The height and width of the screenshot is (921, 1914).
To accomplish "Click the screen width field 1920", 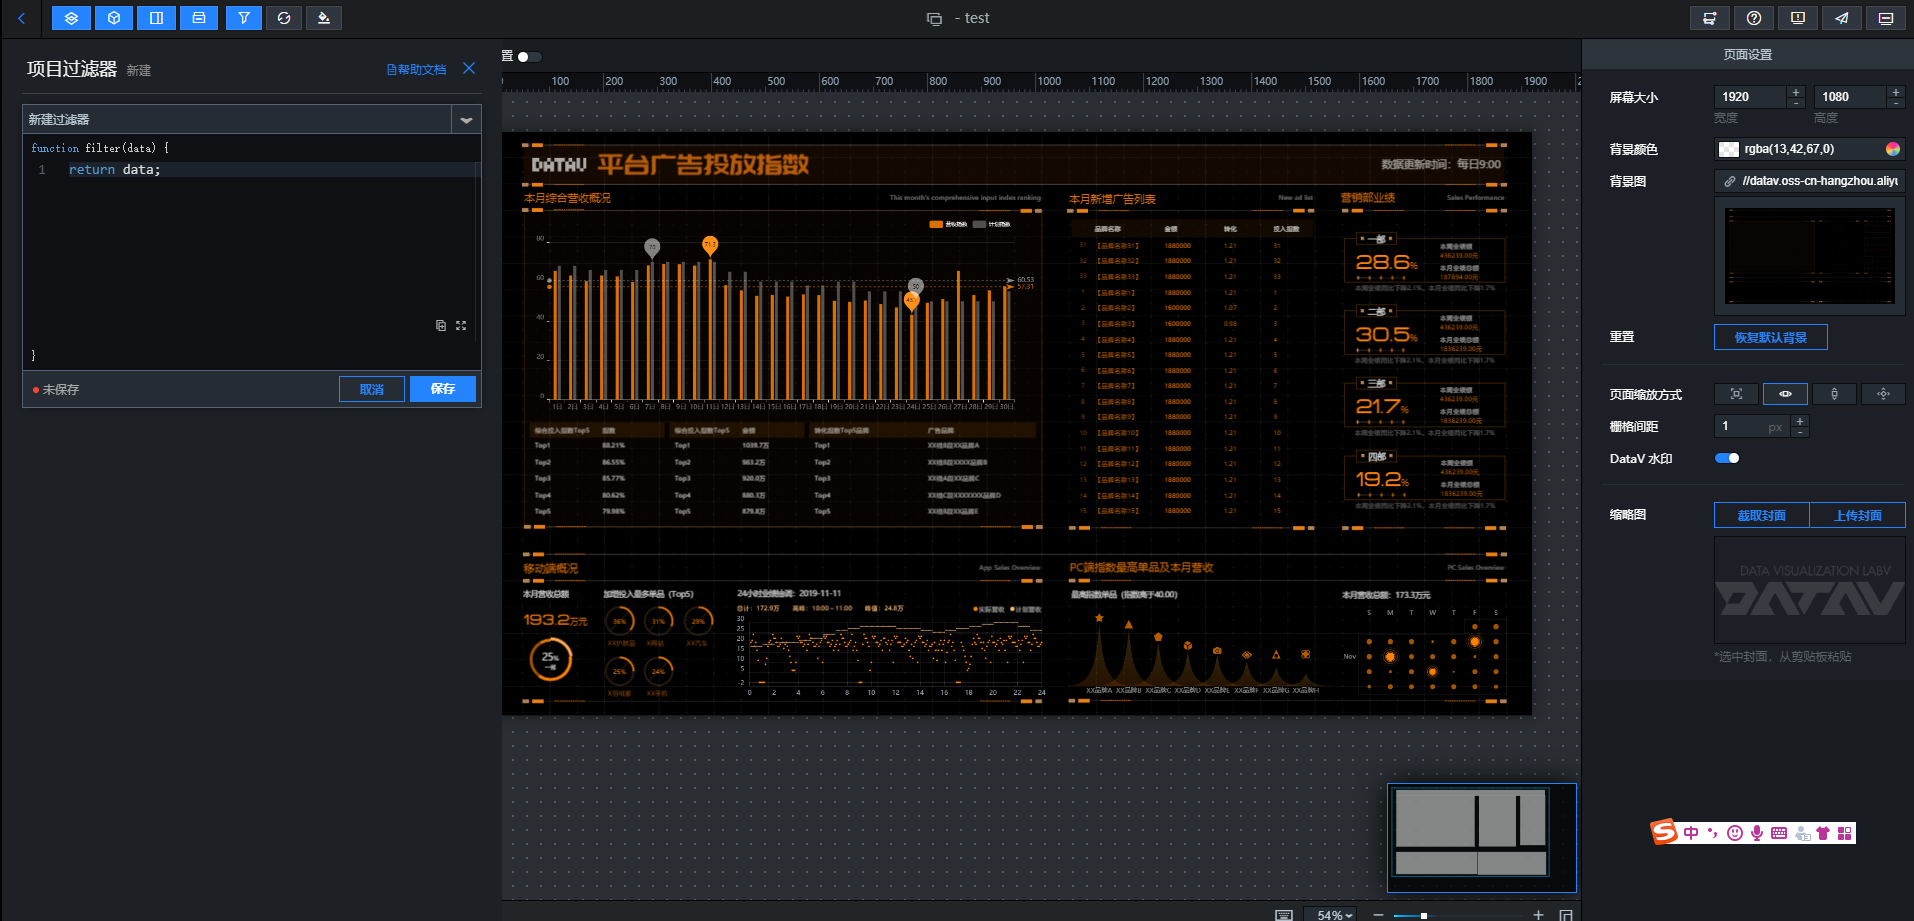I will click(x=1749, y=97).
